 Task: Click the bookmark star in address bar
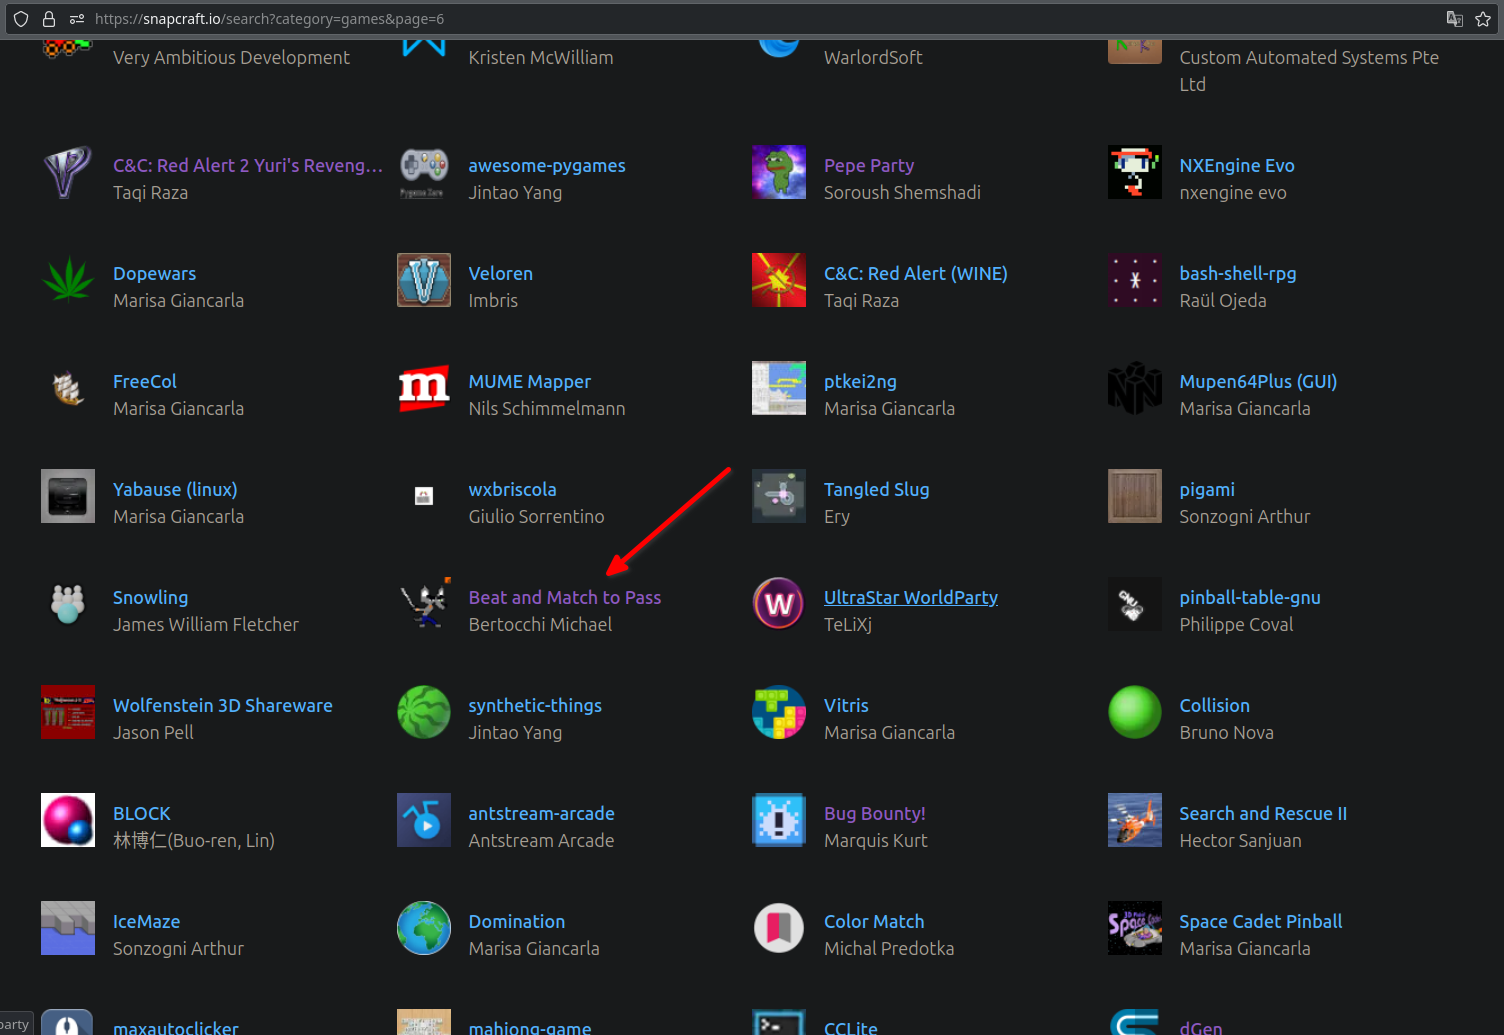click(x=1483, y=19)
